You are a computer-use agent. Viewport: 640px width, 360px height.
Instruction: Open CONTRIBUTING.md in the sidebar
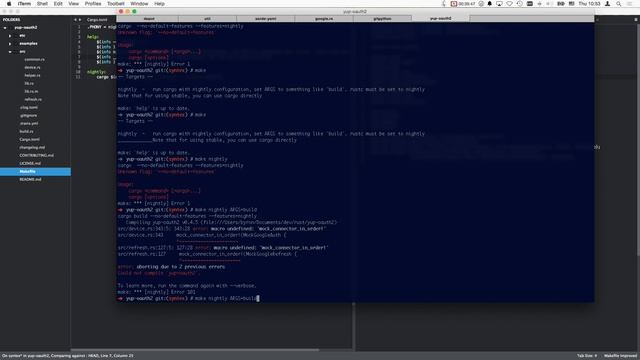pos(36,156)
